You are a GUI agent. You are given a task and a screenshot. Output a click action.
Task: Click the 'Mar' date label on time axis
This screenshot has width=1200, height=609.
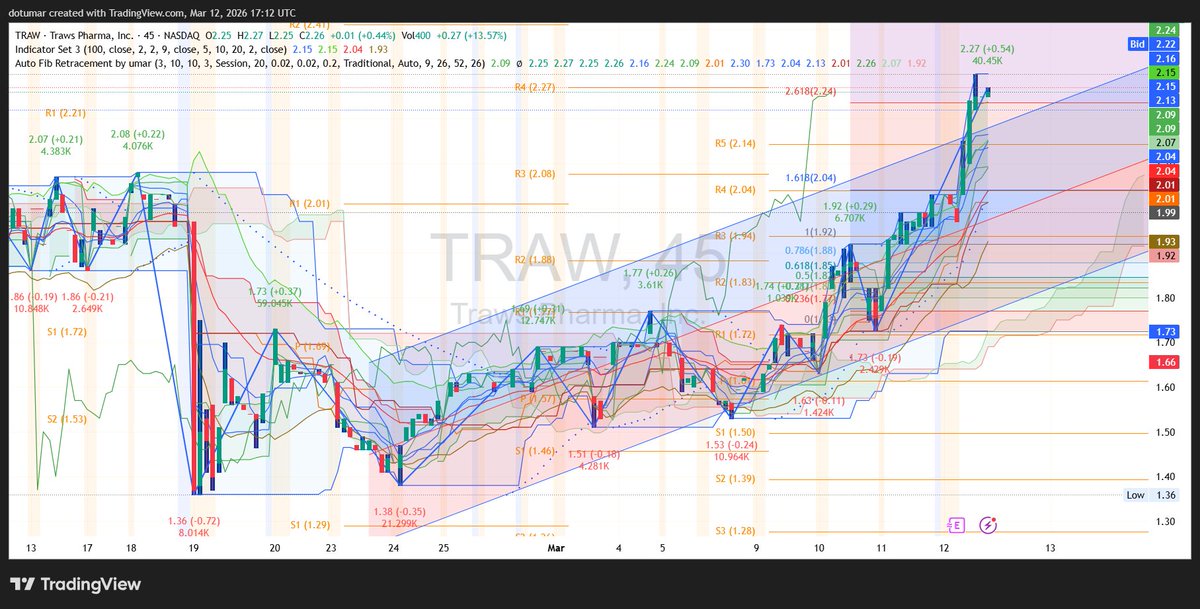coord(555,548)
